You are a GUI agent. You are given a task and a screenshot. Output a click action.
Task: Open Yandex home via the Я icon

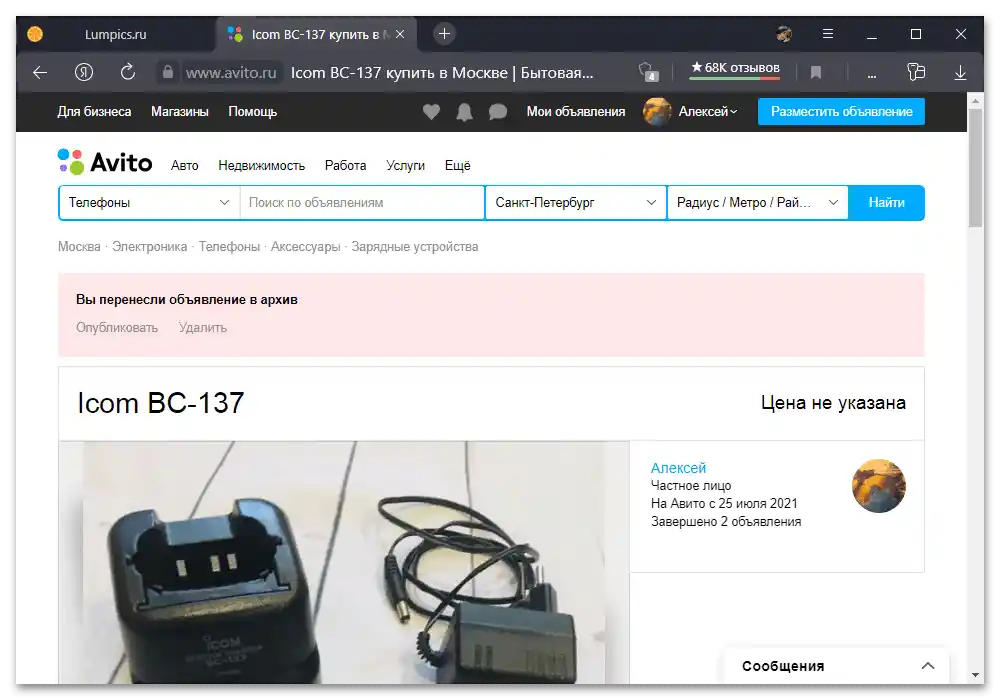pyautogui.click(x=84, y=72)
